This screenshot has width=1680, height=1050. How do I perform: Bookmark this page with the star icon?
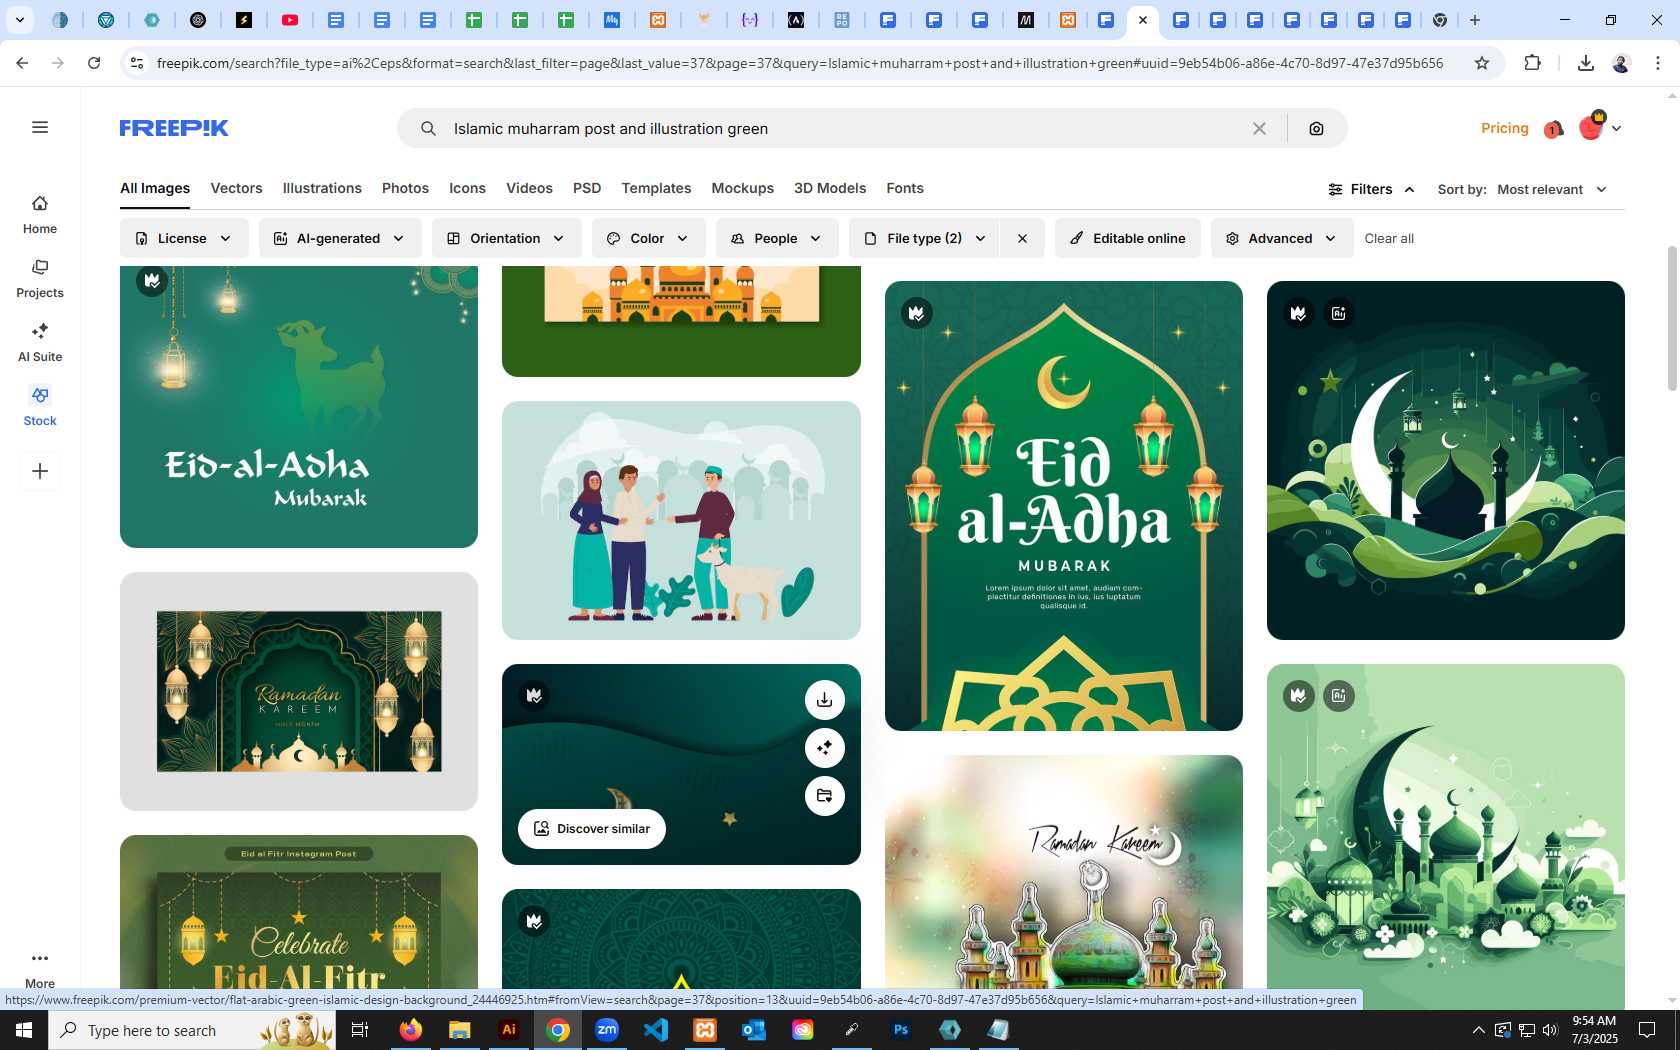(1482, 63)
